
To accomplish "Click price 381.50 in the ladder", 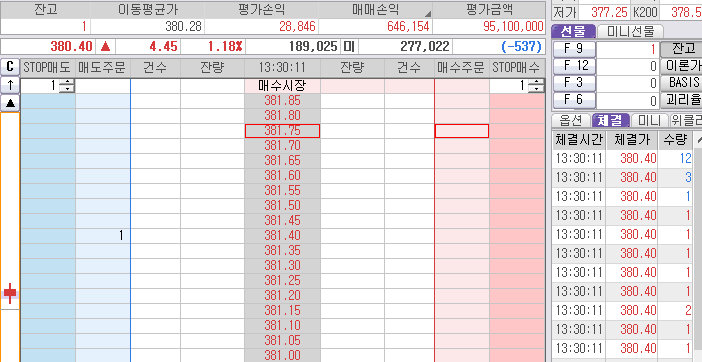I will tap(282, 205).
